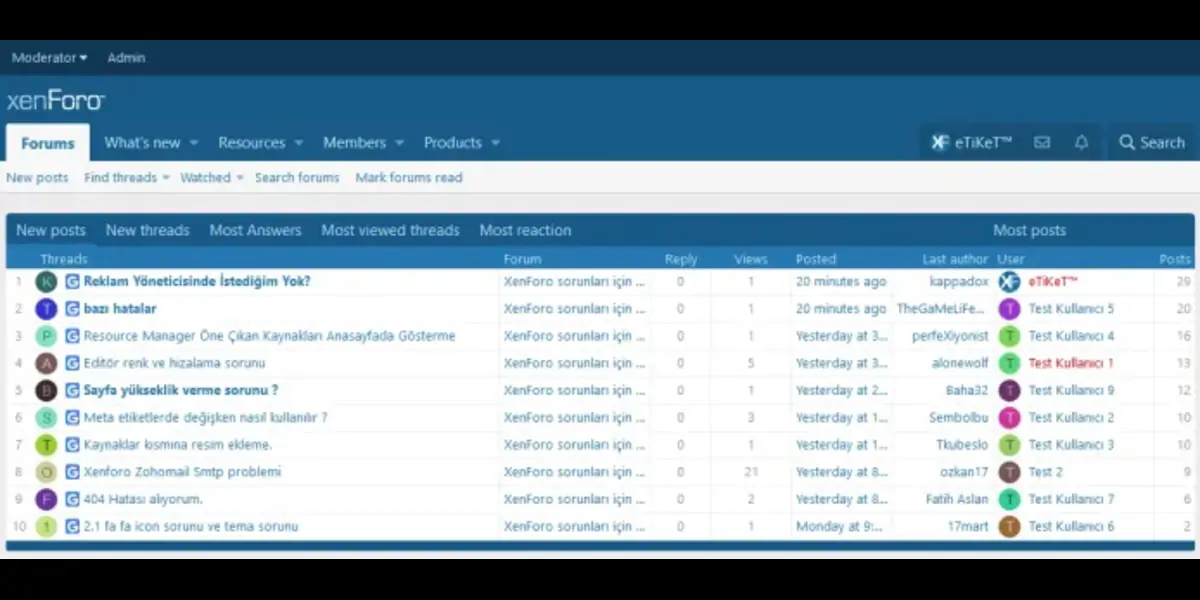Switch to New threads tab
The image size is (1200, 600).
click(148, 231)
